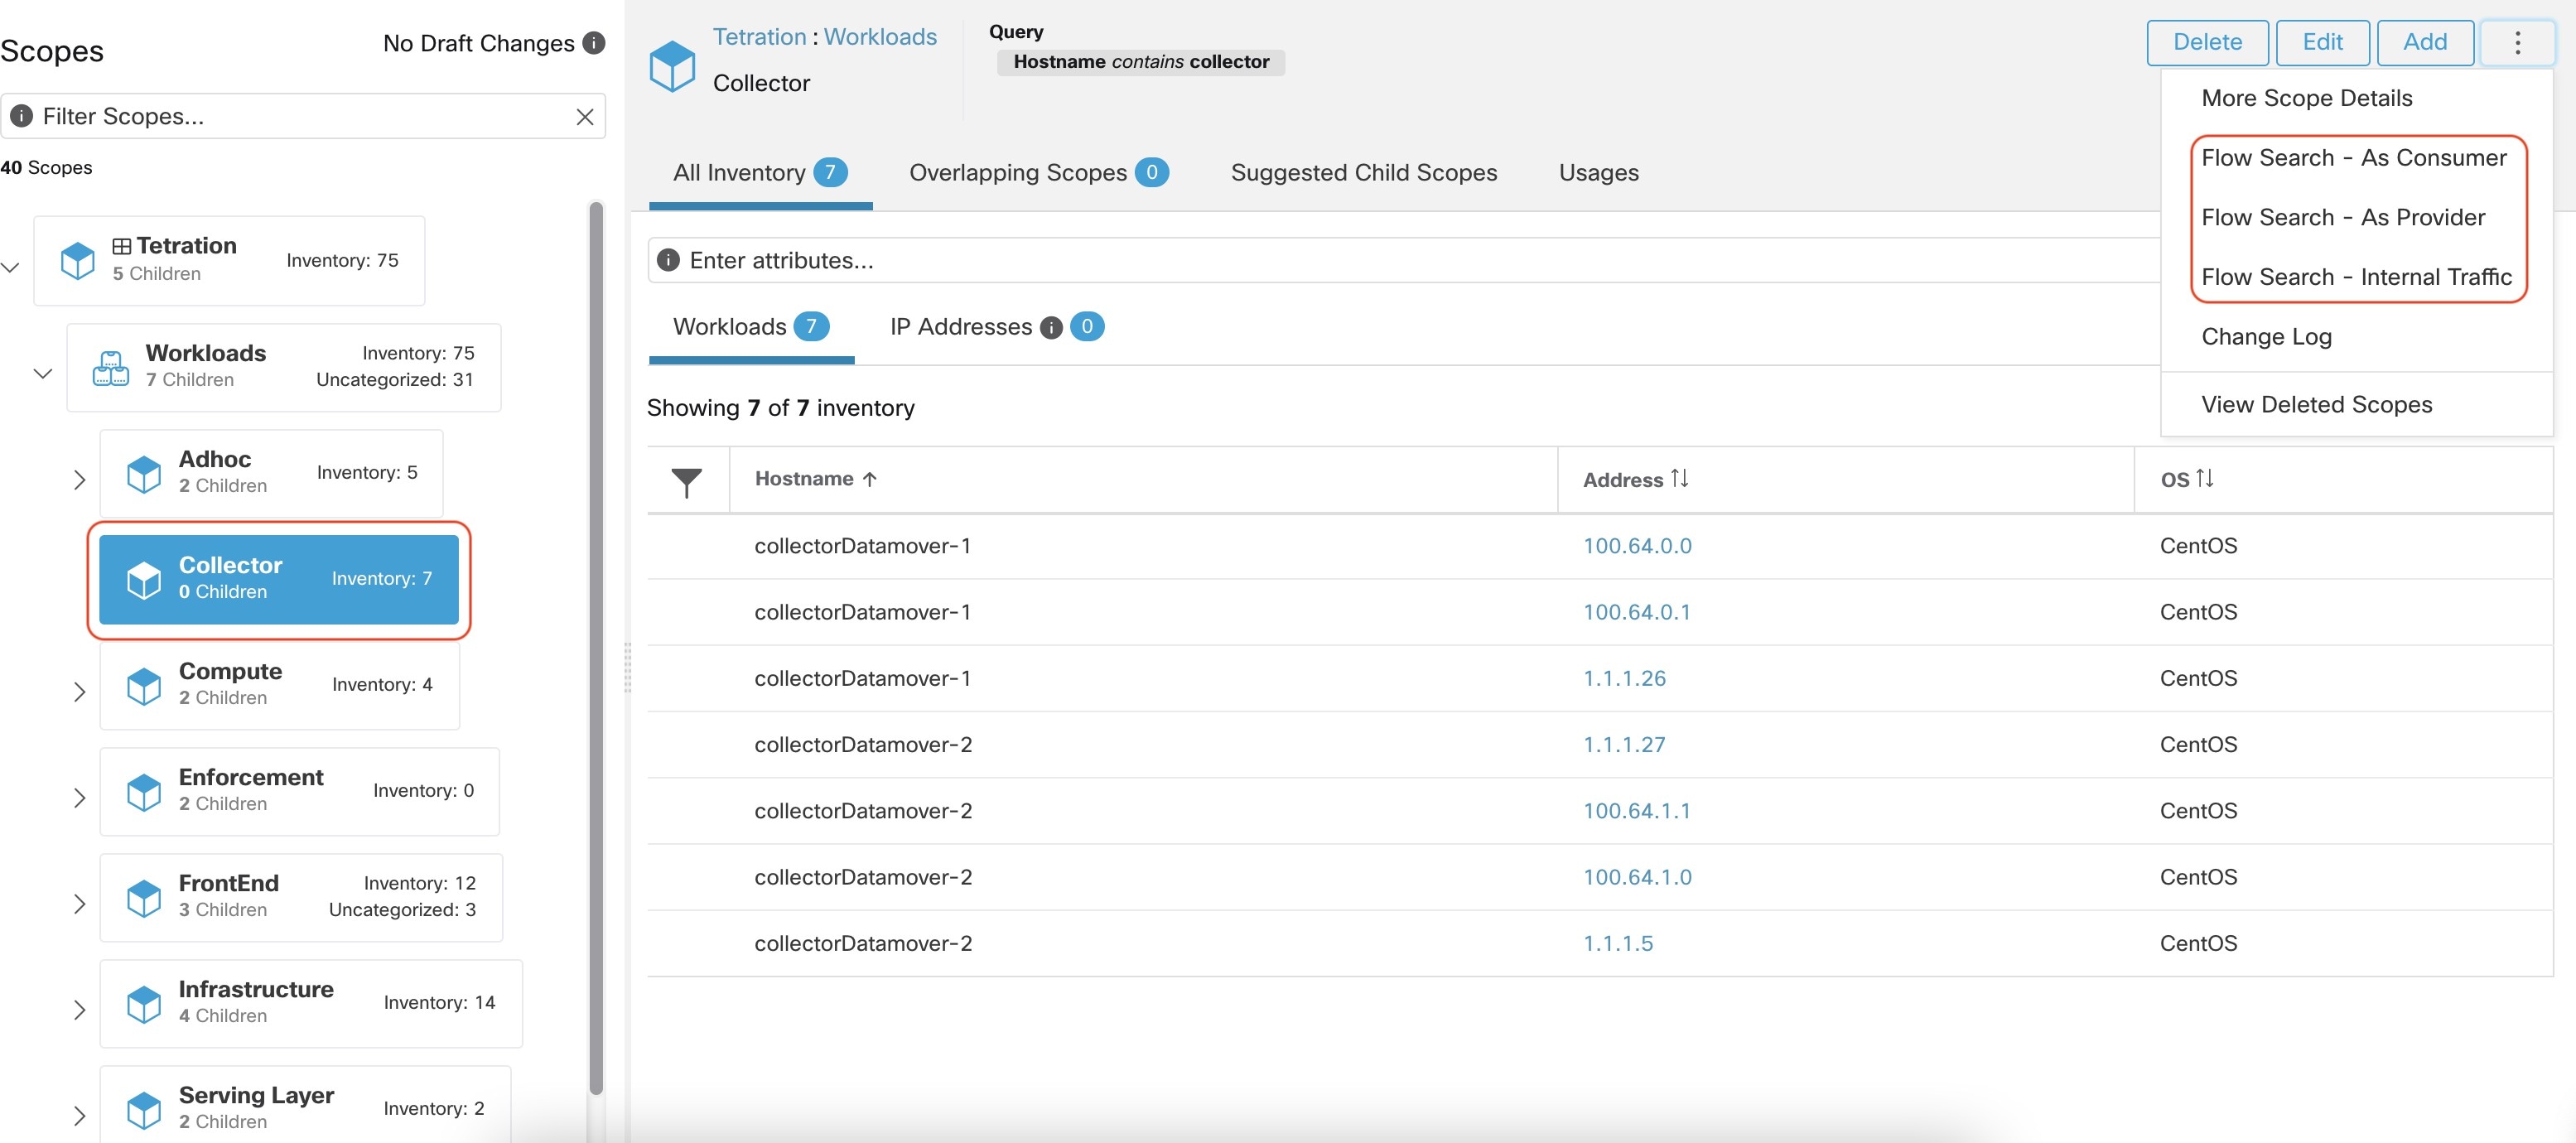Screen dimensions: 2576x1143
Task: Select the Flow Search Internal Traffic option
Action: [x=2357, y=276]
